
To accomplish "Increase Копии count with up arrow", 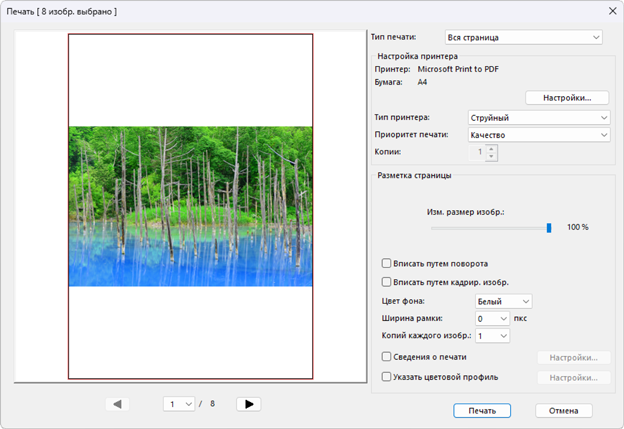I will tap(492, 149).
